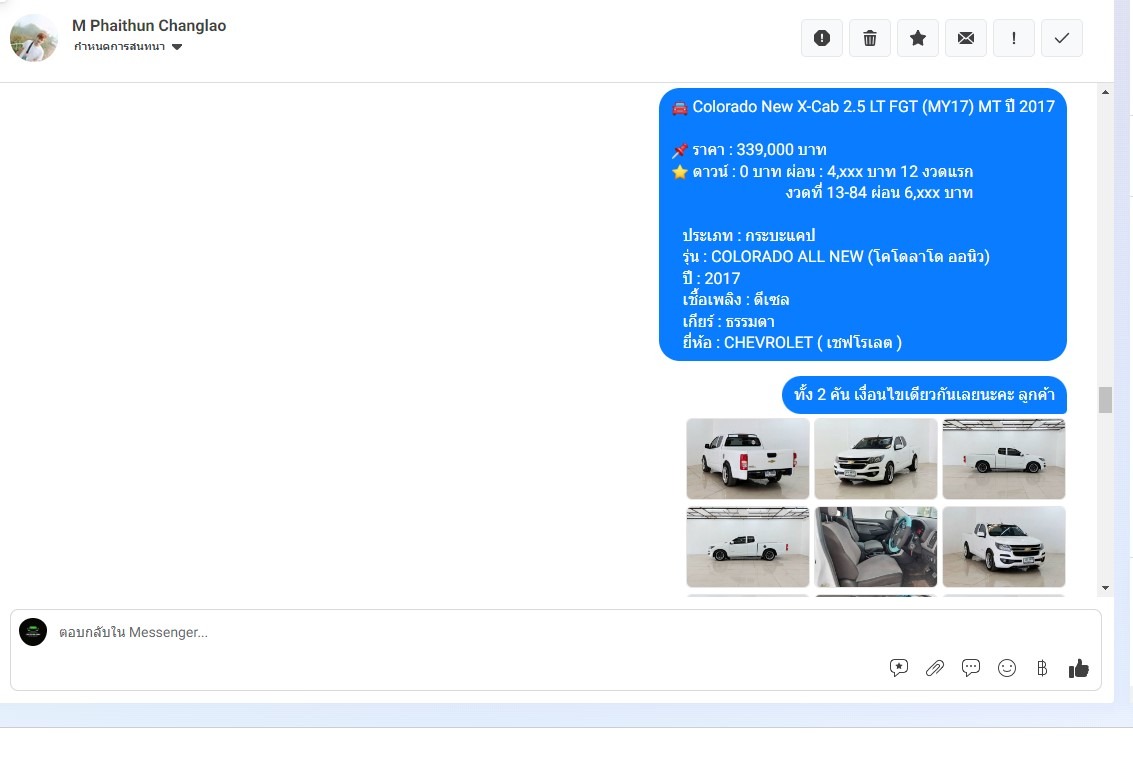Star this conversation
This screenshot has height=770, width=1133.
pos(918,38)
